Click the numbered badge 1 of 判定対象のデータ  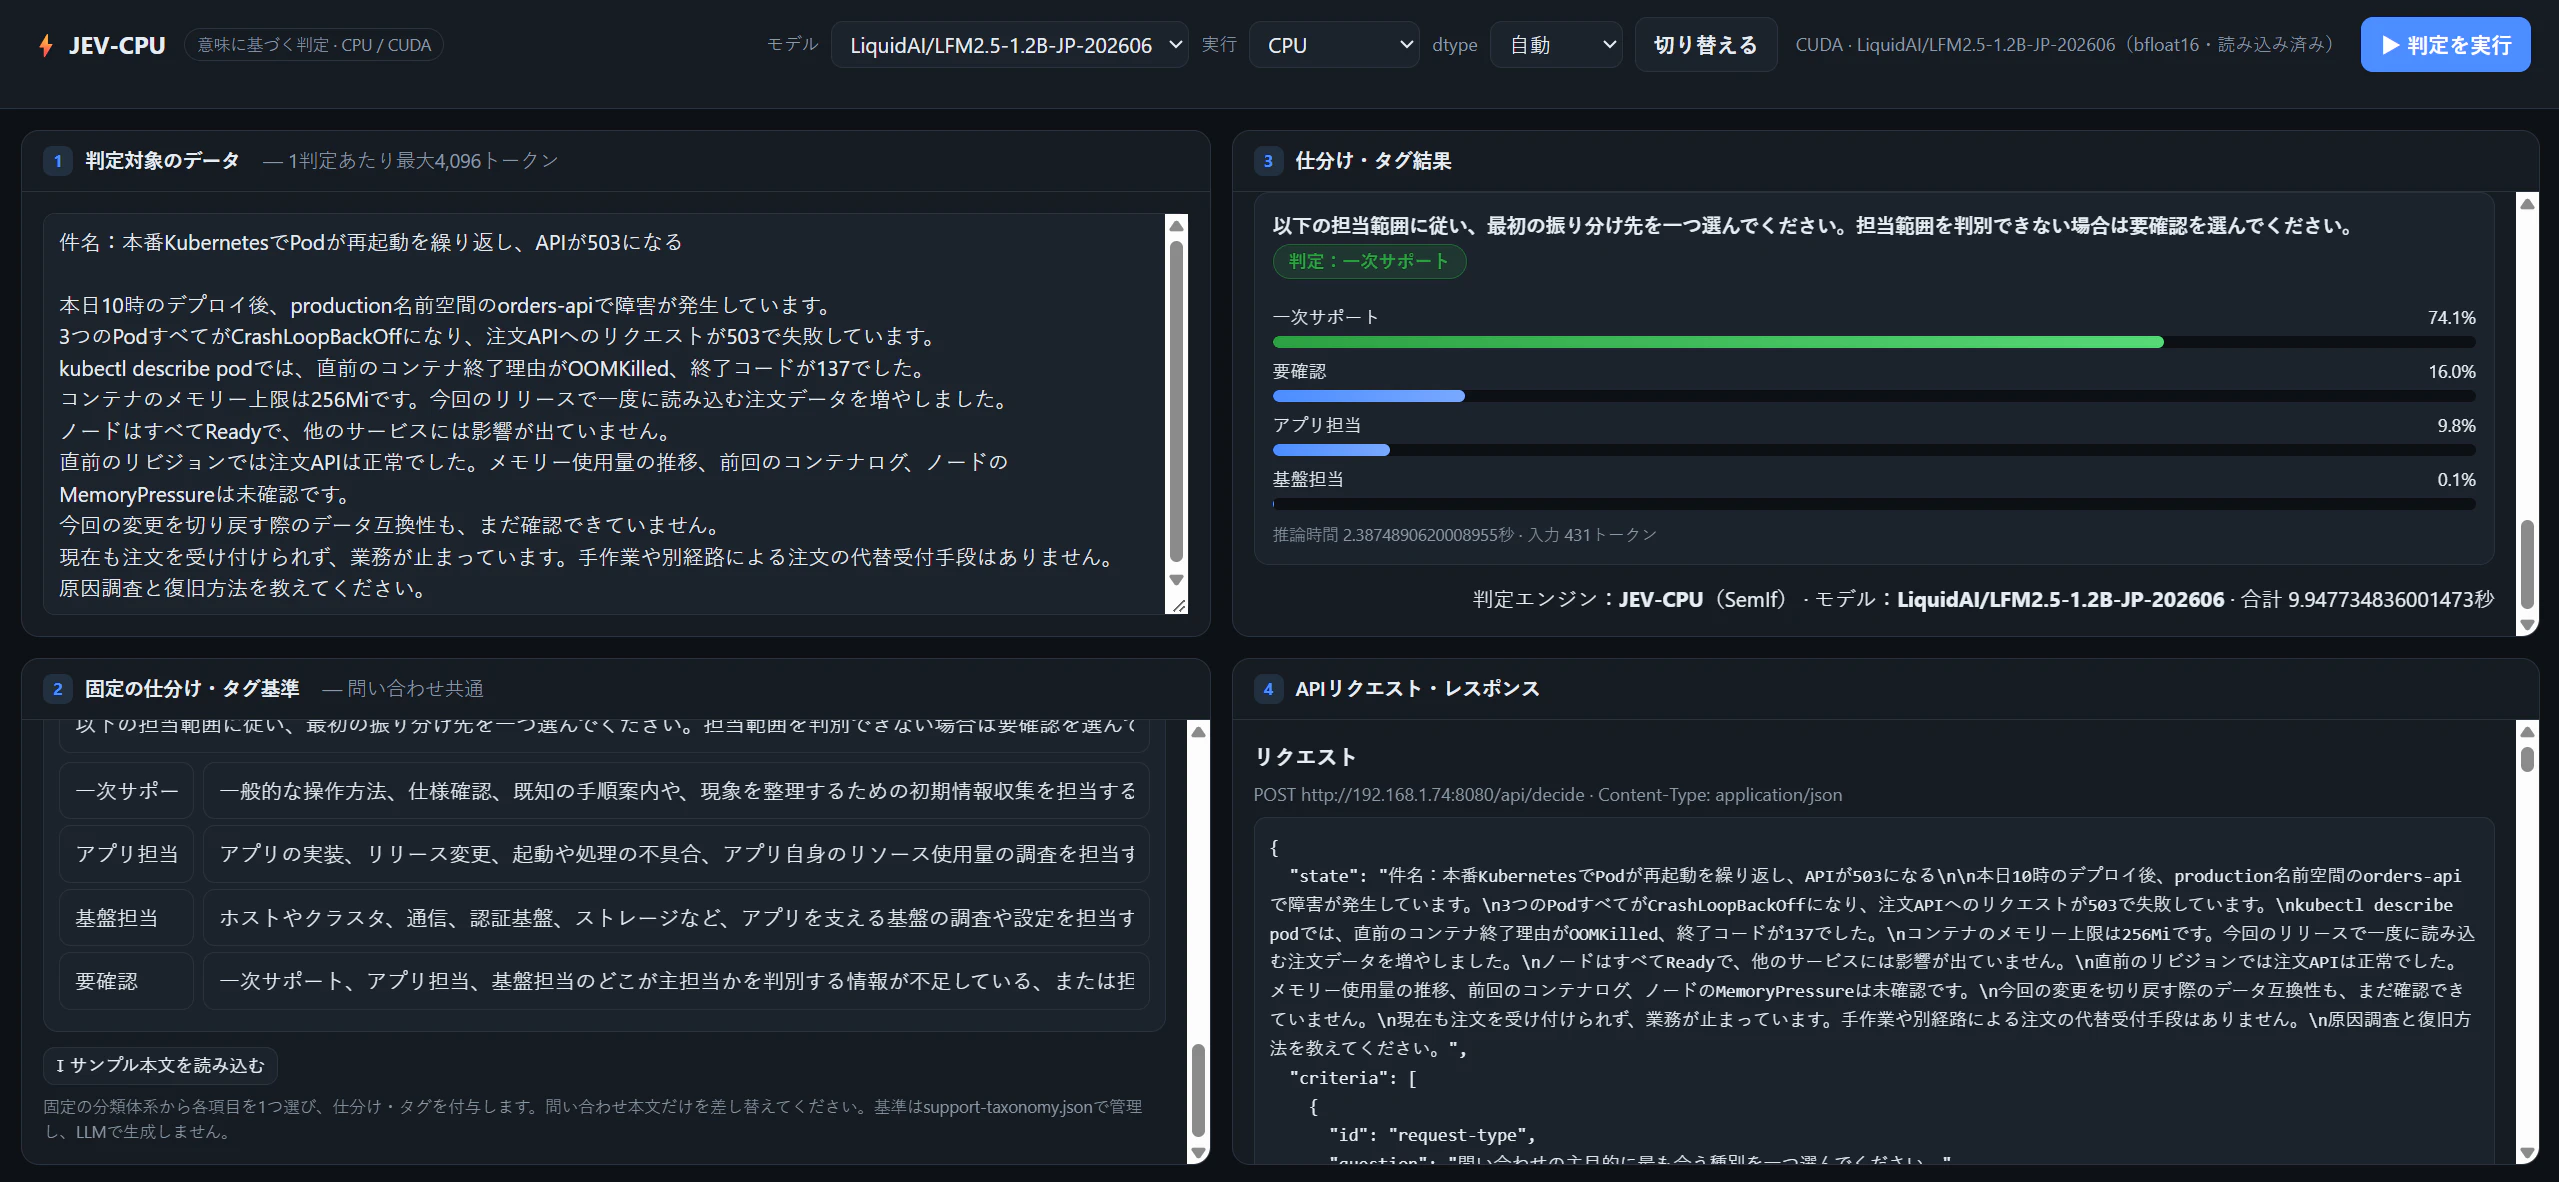(58, 161)
